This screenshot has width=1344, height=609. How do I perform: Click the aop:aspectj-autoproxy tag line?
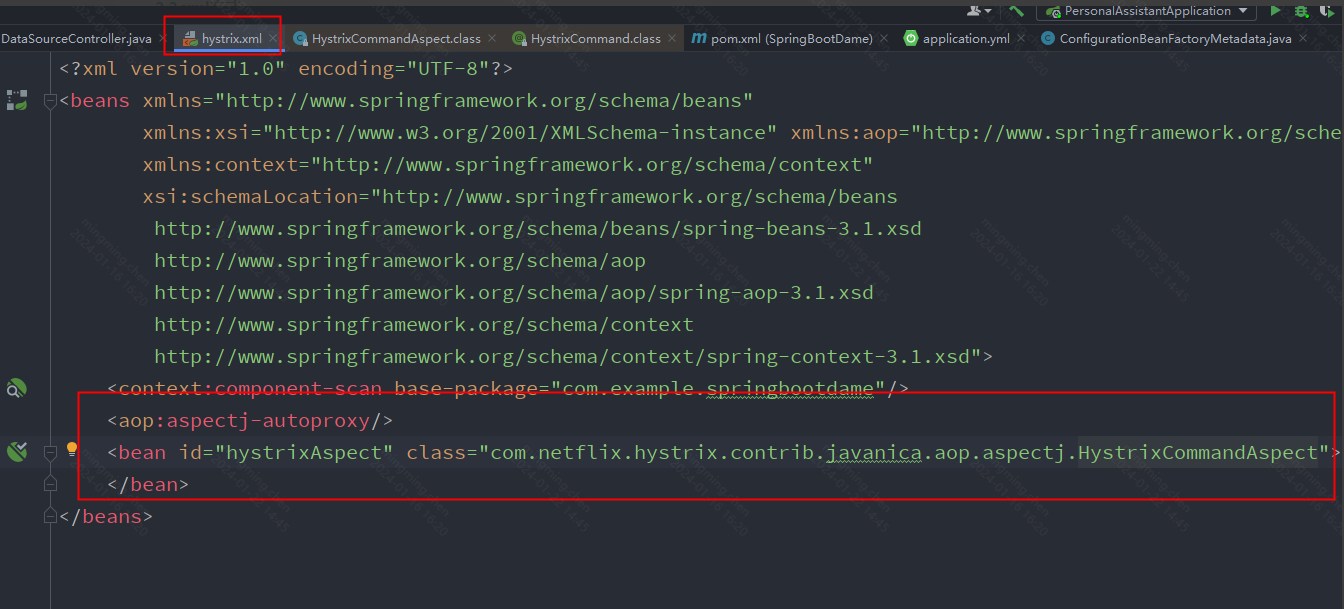[250, 421]
